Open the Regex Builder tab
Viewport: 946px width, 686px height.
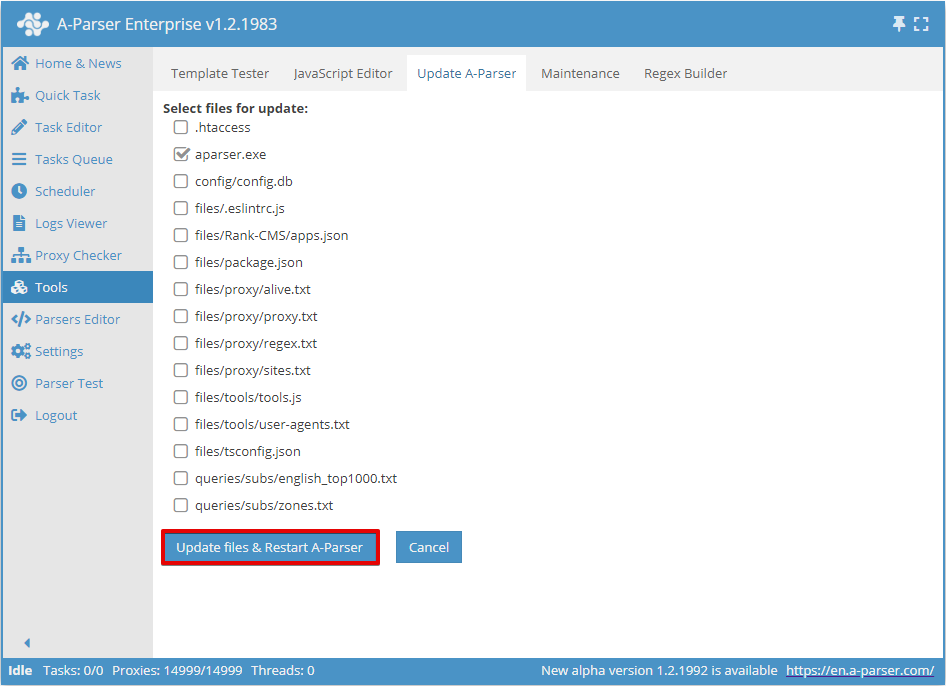pyautogui.click(x=685, y=73)
